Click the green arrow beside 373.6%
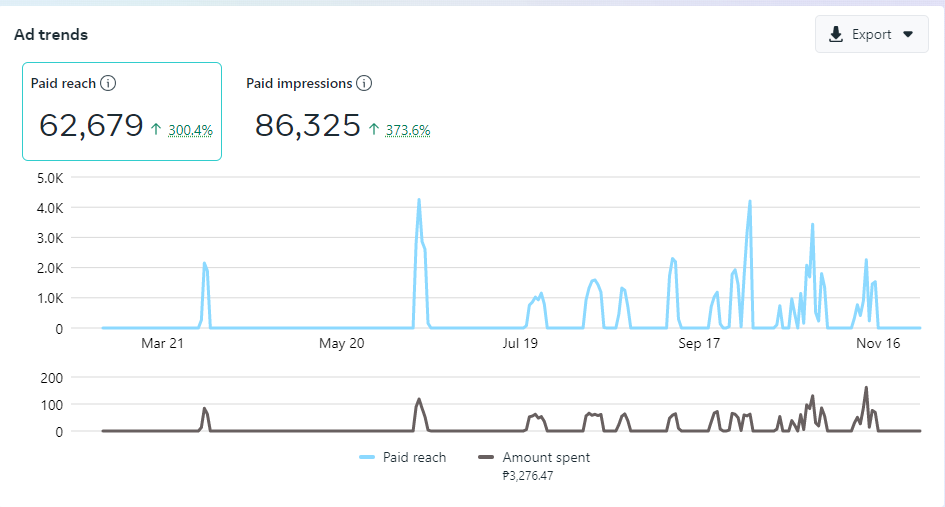The width and height of the screenshot is (945, 507). (x=374, y=130)
